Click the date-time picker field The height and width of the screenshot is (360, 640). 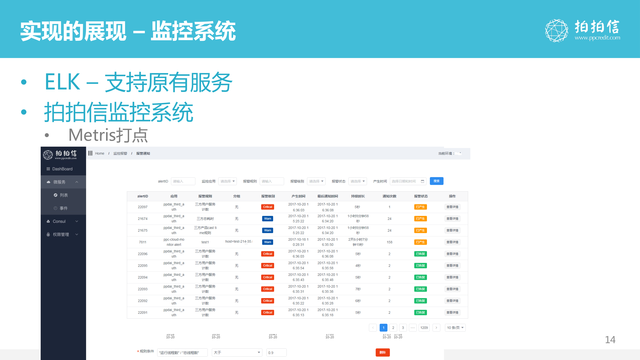[x=408, y=181]
